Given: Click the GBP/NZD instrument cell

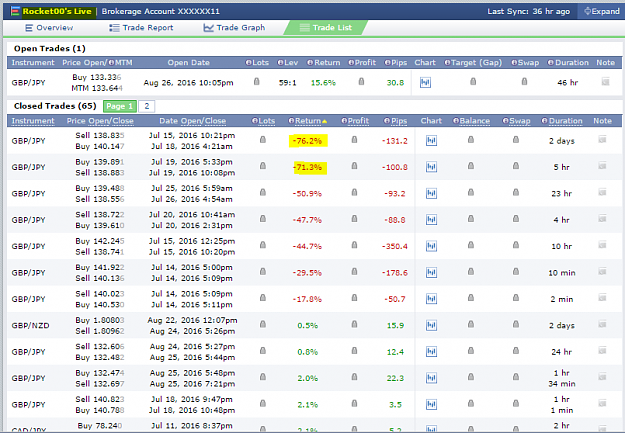Looking at the screenshot, I should click(x=31, y=325).
